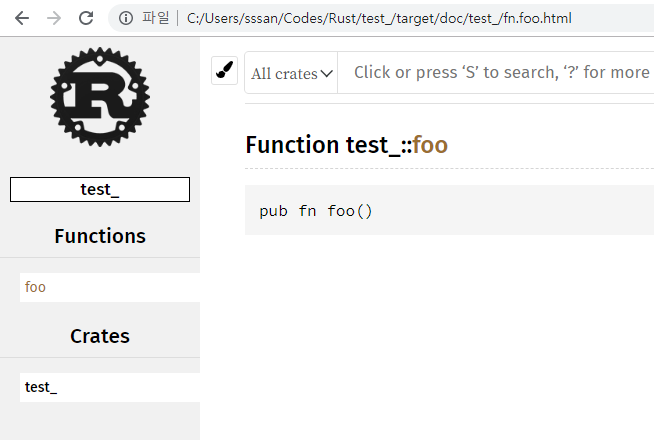This screenshot has width=654, height=440.
Task: Go back to the previous page
Action: pos(22,18)
